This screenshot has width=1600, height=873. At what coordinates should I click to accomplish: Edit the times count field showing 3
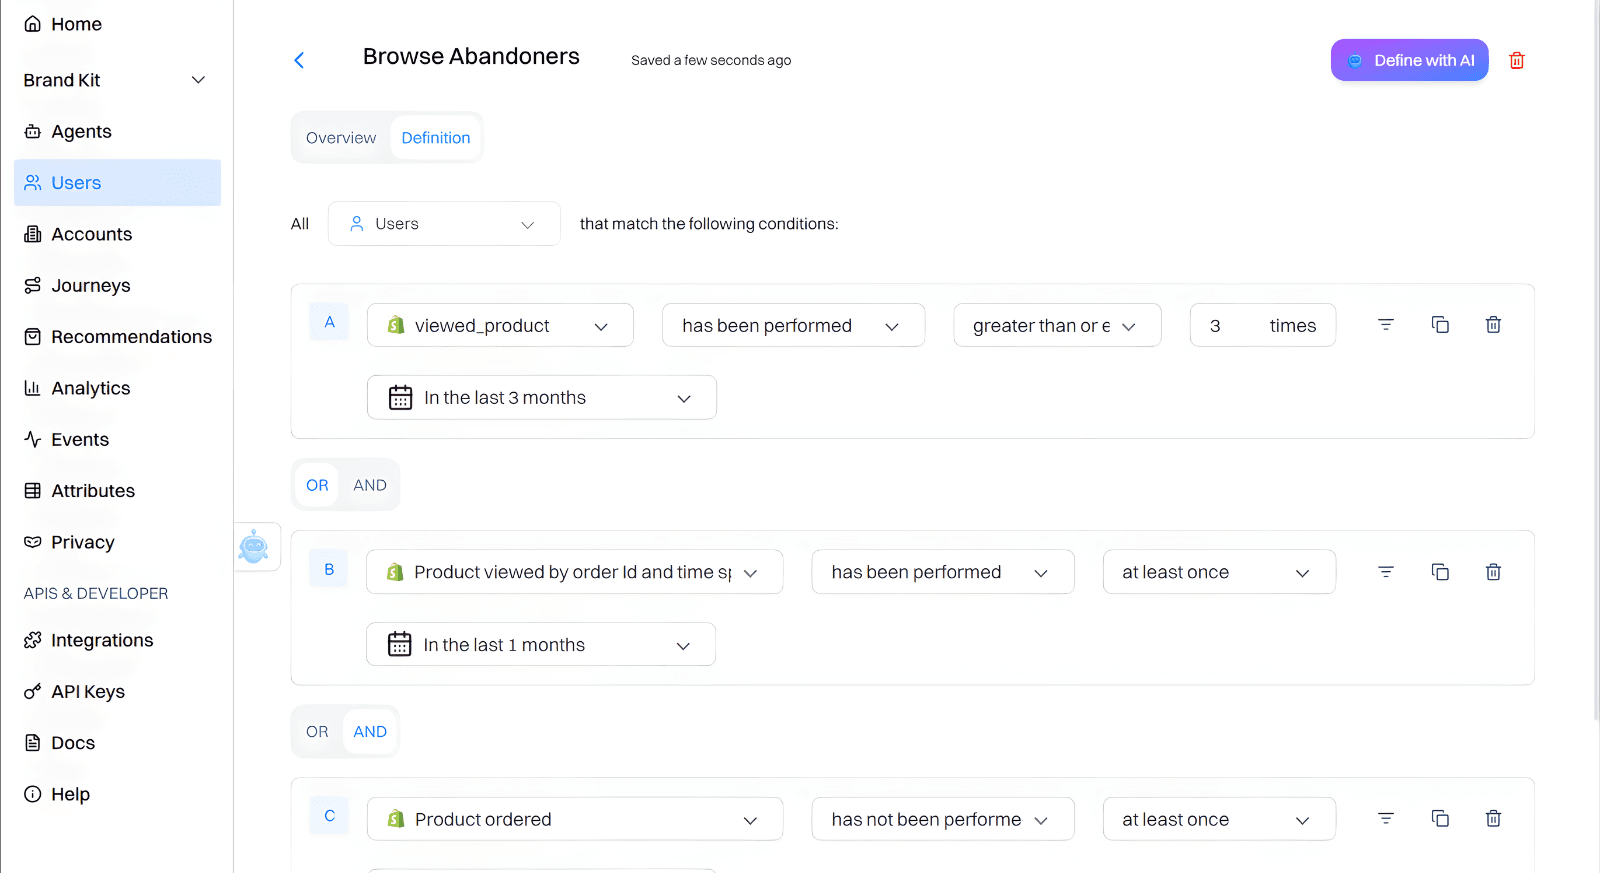click(x=1262, y=325)
